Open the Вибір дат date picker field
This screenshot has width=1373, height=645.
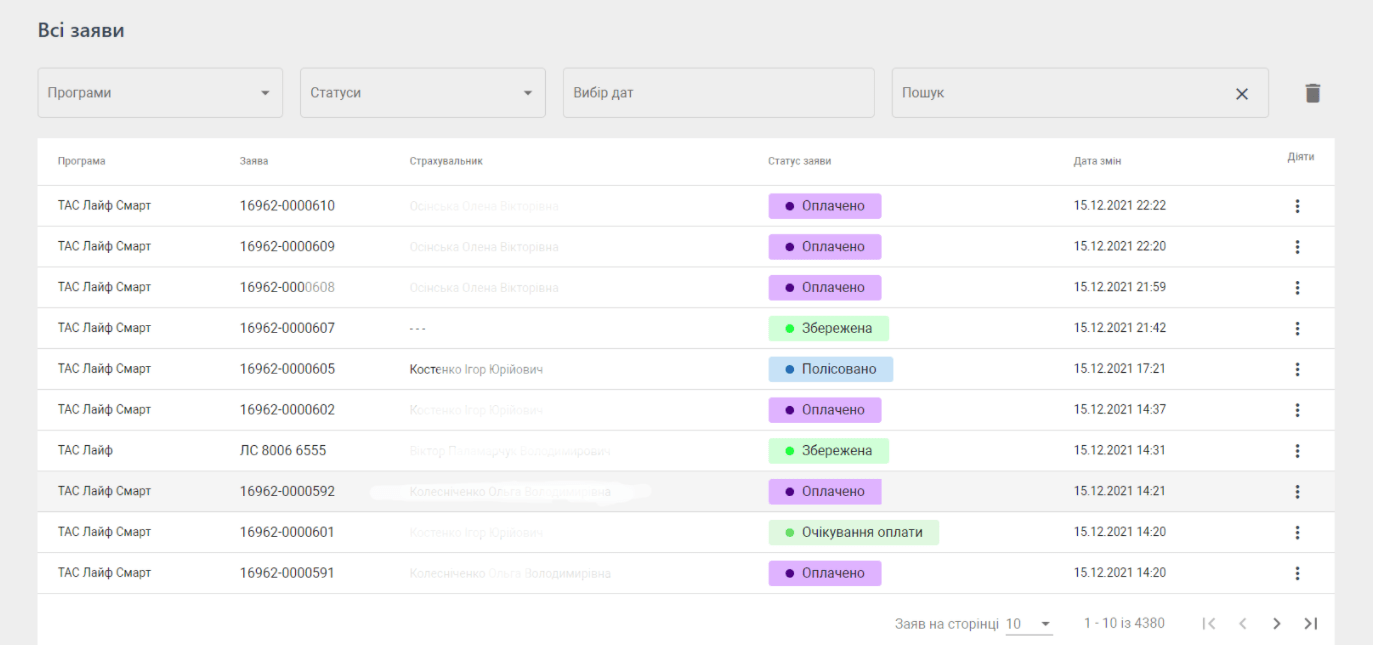(718, 93)
